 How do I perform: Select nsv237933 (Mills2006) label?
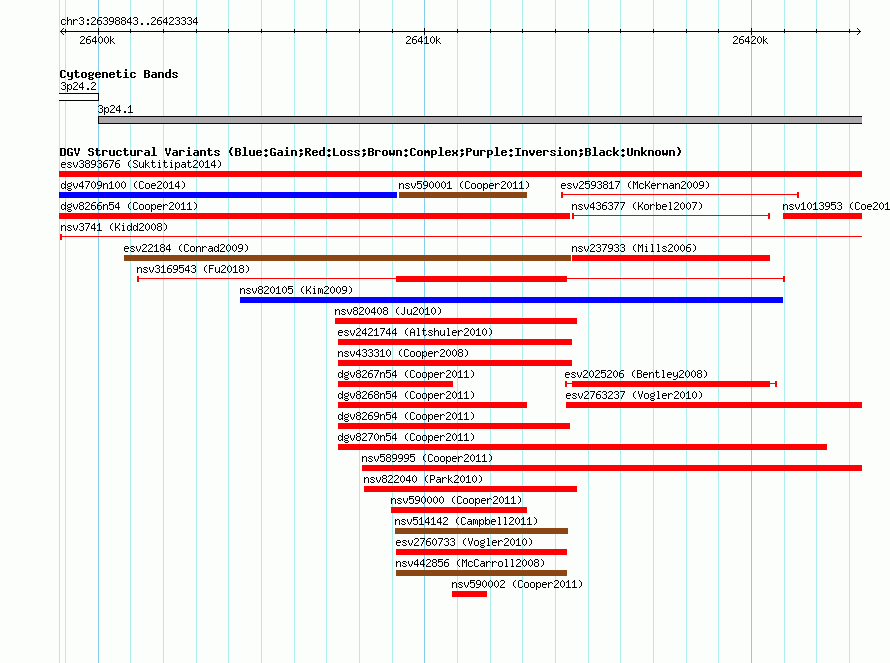click(634, 248)
